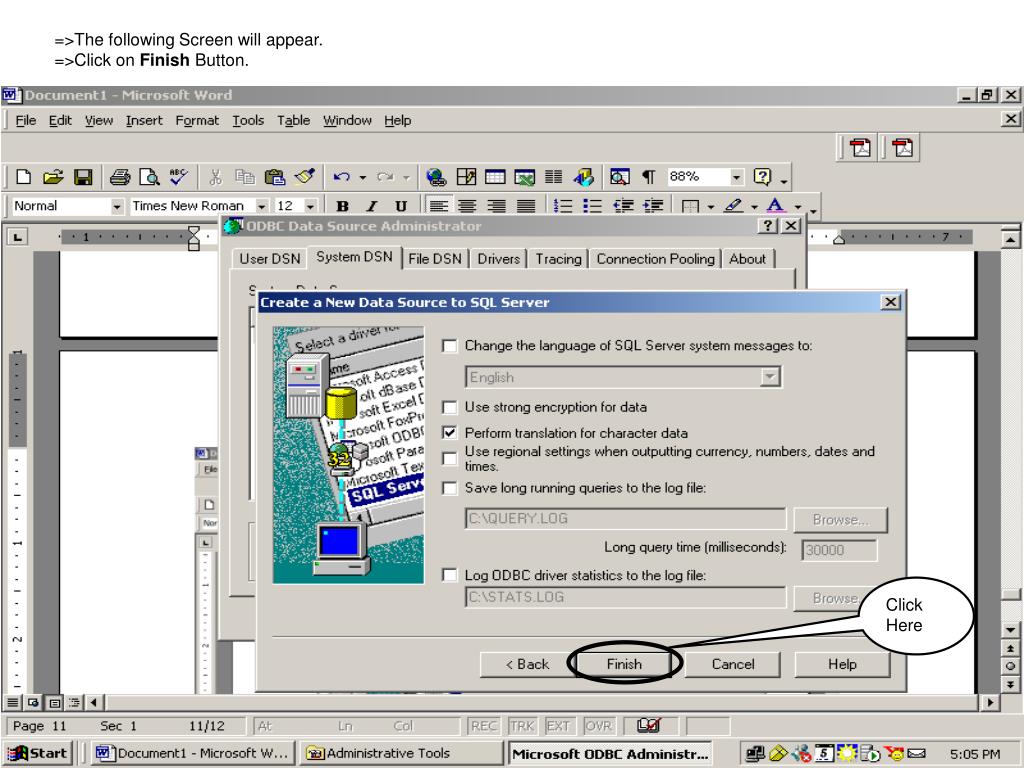Open the Columns icon in Word toolbar

pos(554,177)
